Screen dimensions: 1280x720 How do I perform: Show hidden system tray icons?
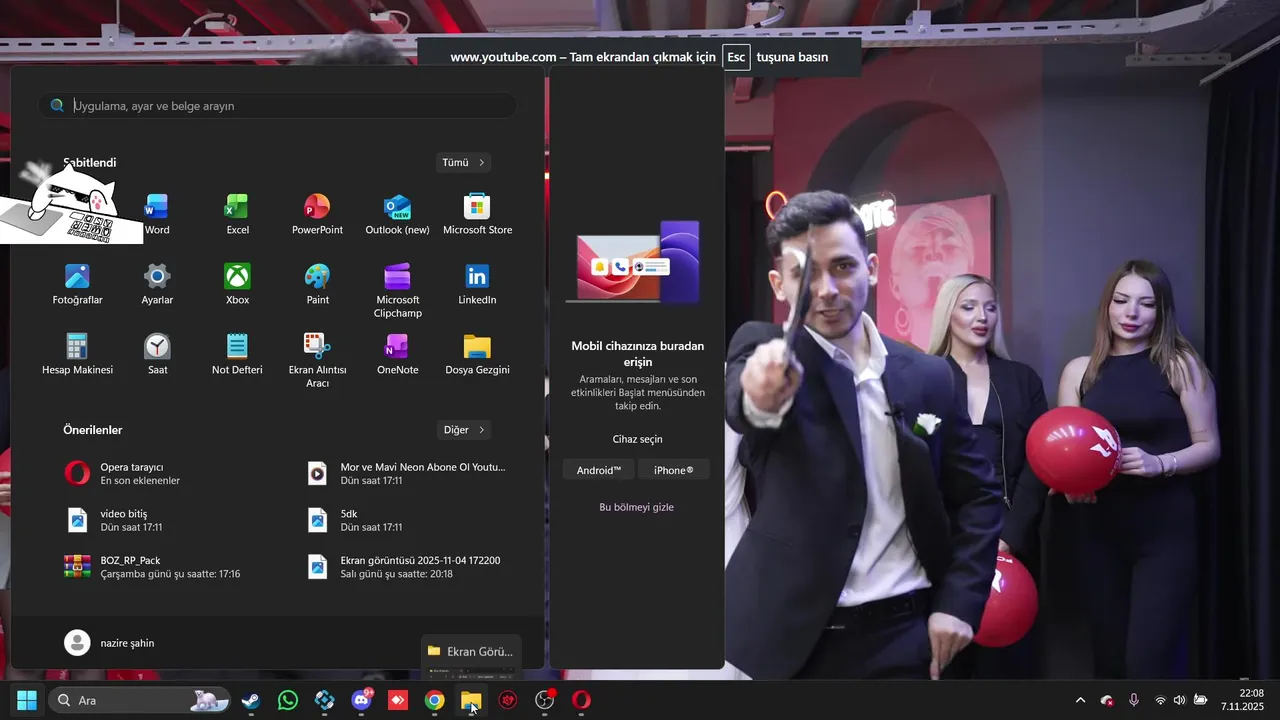pos(1080,700)
